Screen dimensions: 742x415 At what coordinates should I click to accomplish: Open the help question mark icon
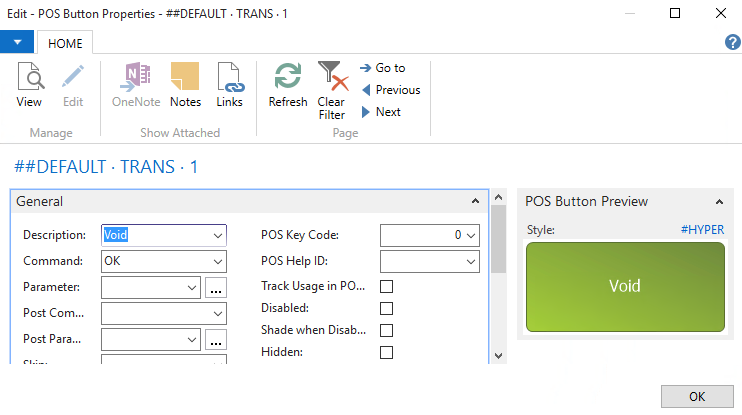[731, 42]
